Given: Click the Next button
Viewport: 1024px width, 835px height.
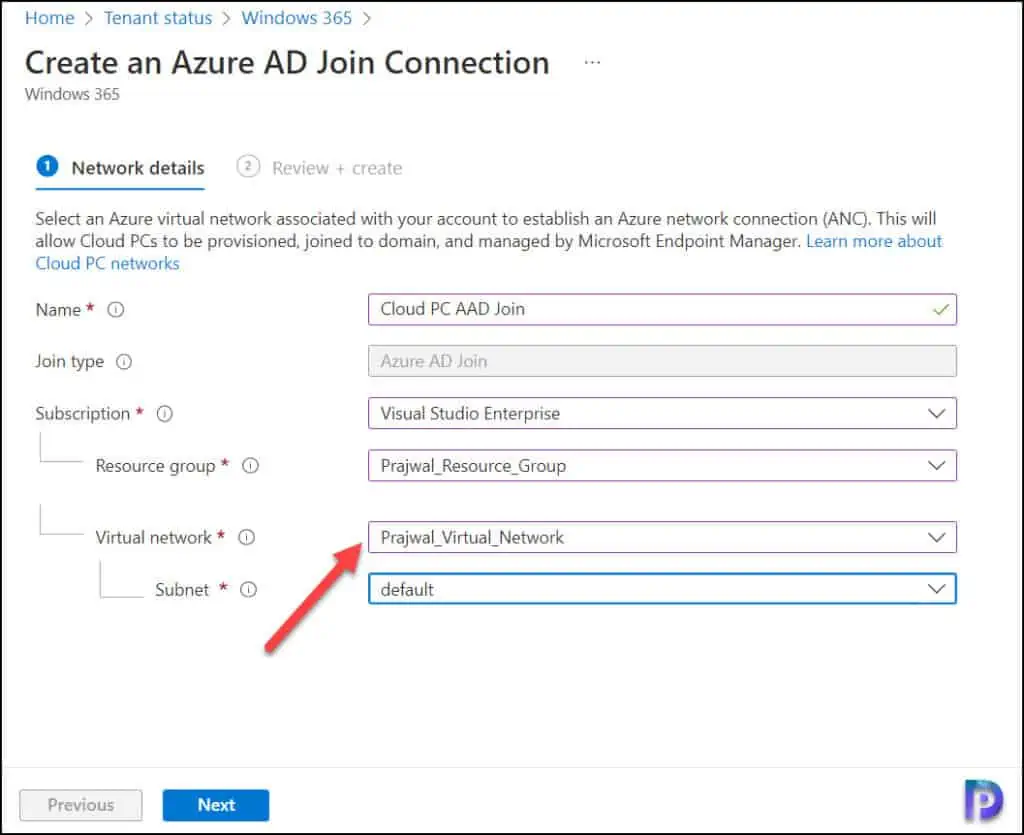Looking at the screenshot, I should (x=216, y=805).
